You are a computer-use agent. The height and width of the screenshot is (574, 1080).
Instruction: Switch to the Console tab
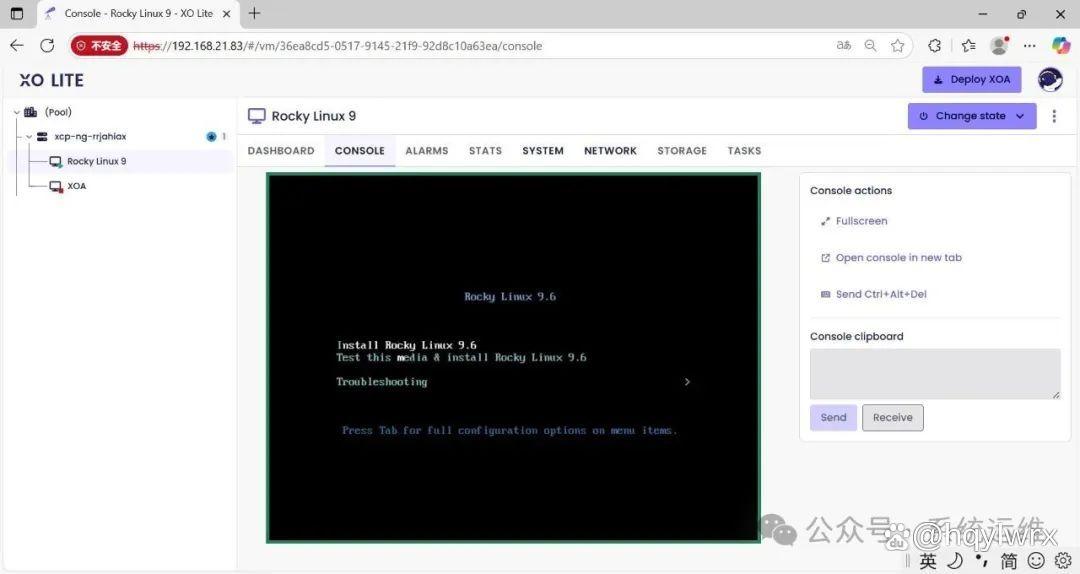(x=360, y=150)
